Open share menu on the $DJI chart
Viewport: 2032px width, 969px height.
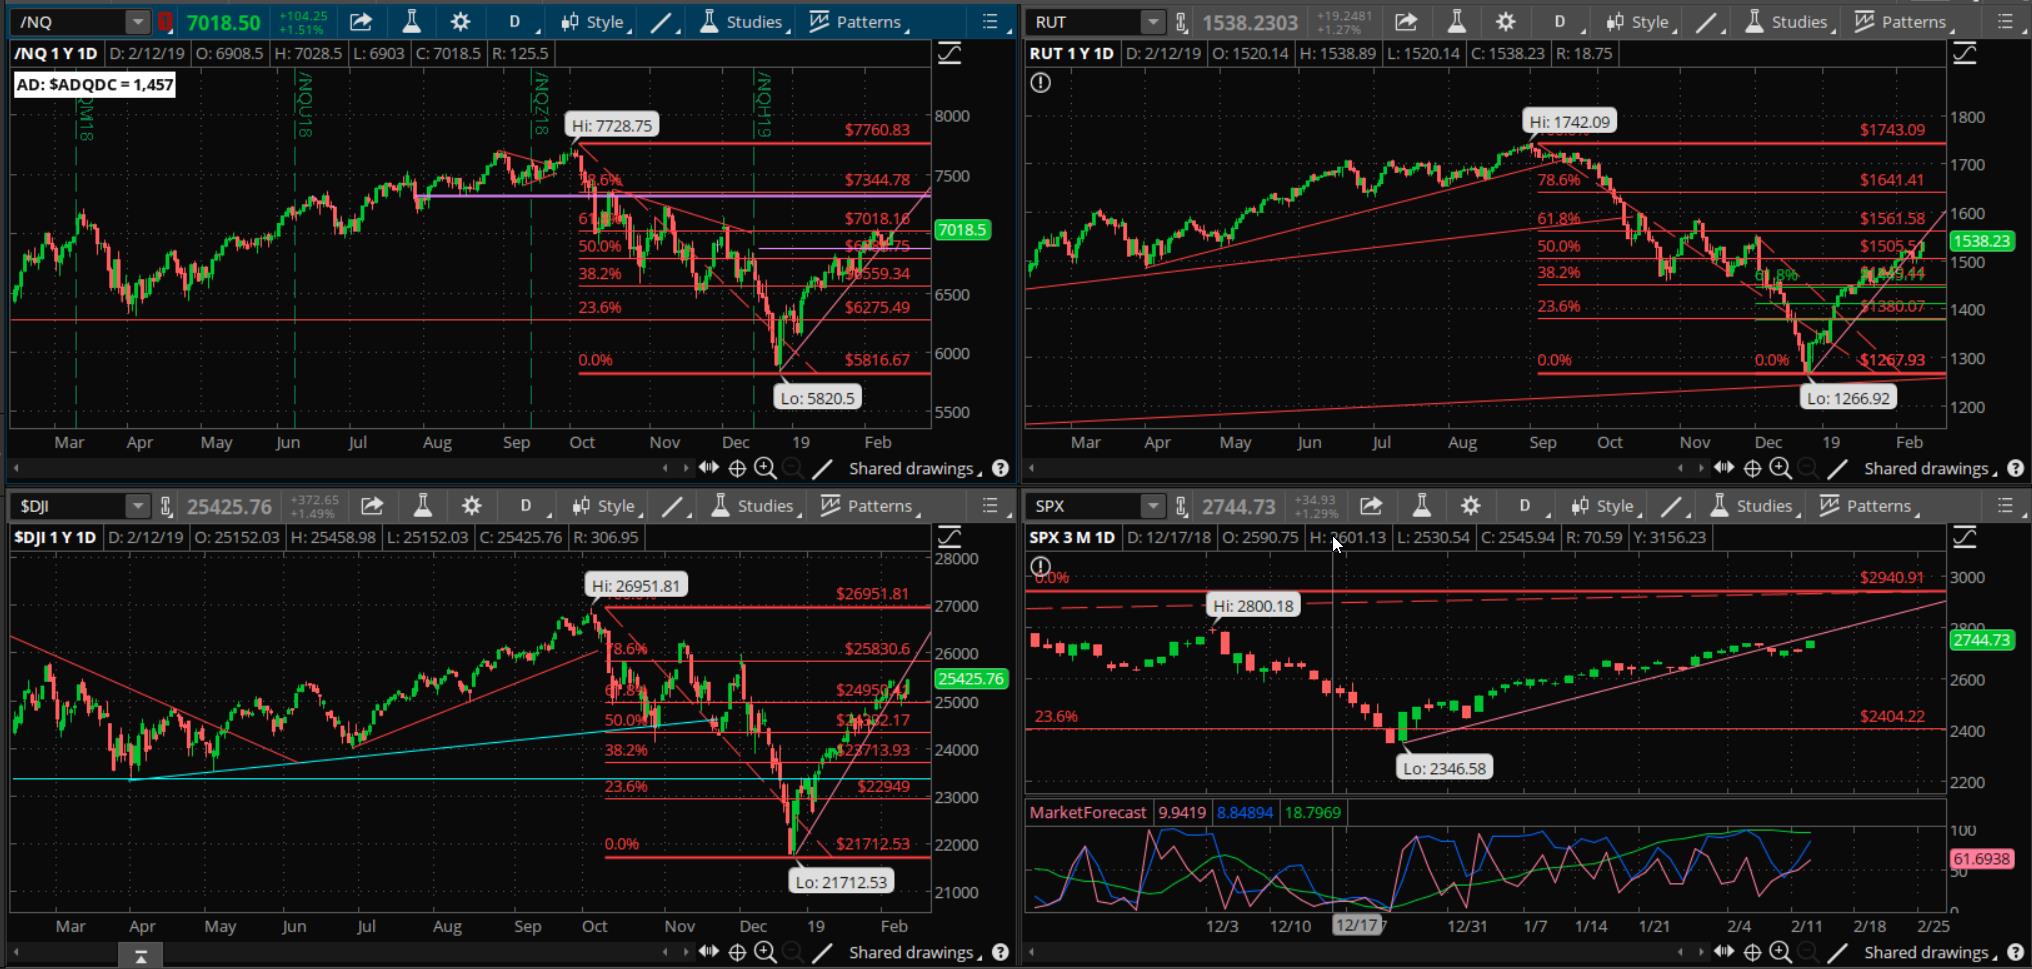[372, 506]
